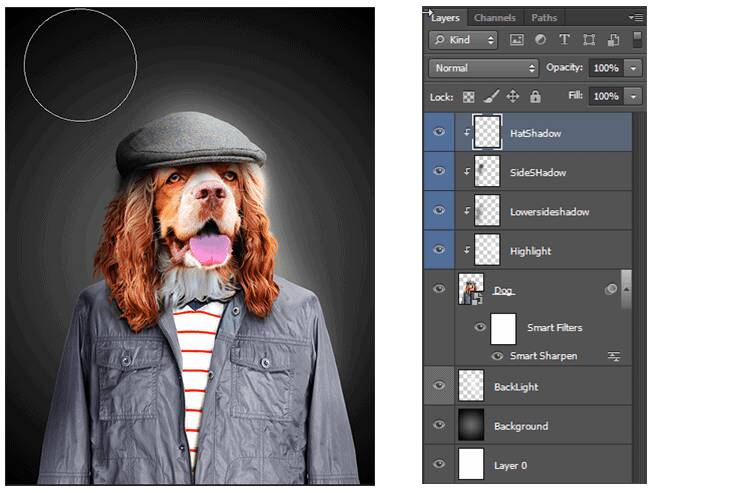Select the Background layer name
This screenshot has height=493, width=740.
(x=521, y=426)
